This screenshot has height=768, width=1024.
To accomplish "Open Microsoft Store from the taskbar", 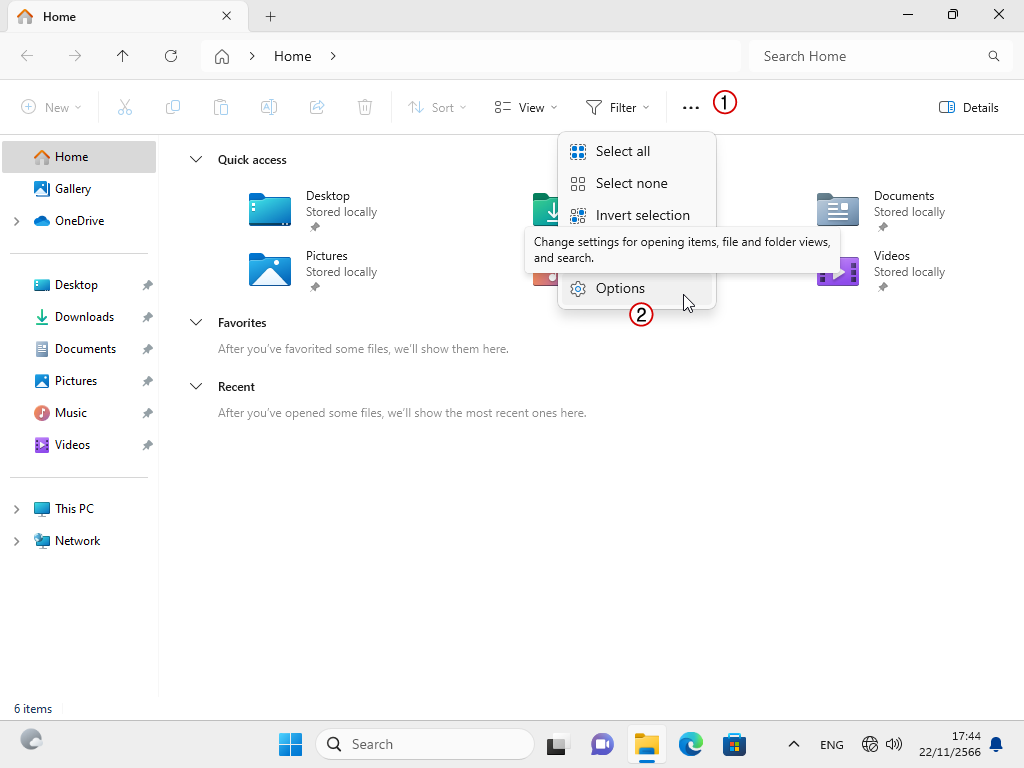I will point(735,744).
